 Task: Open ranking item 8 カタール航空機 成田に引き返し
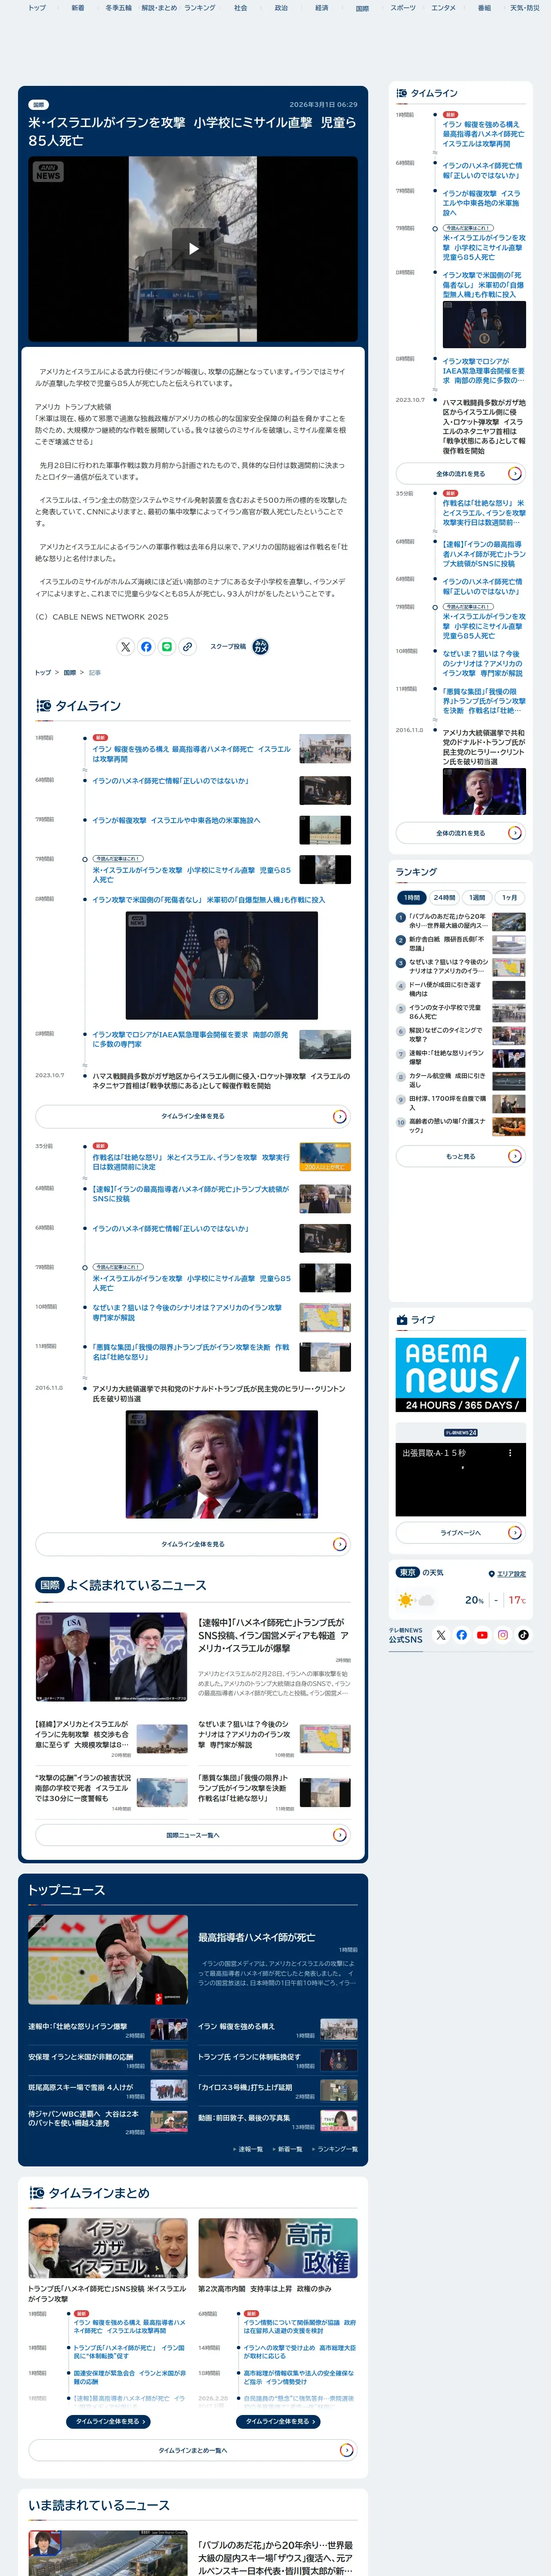460,1081
